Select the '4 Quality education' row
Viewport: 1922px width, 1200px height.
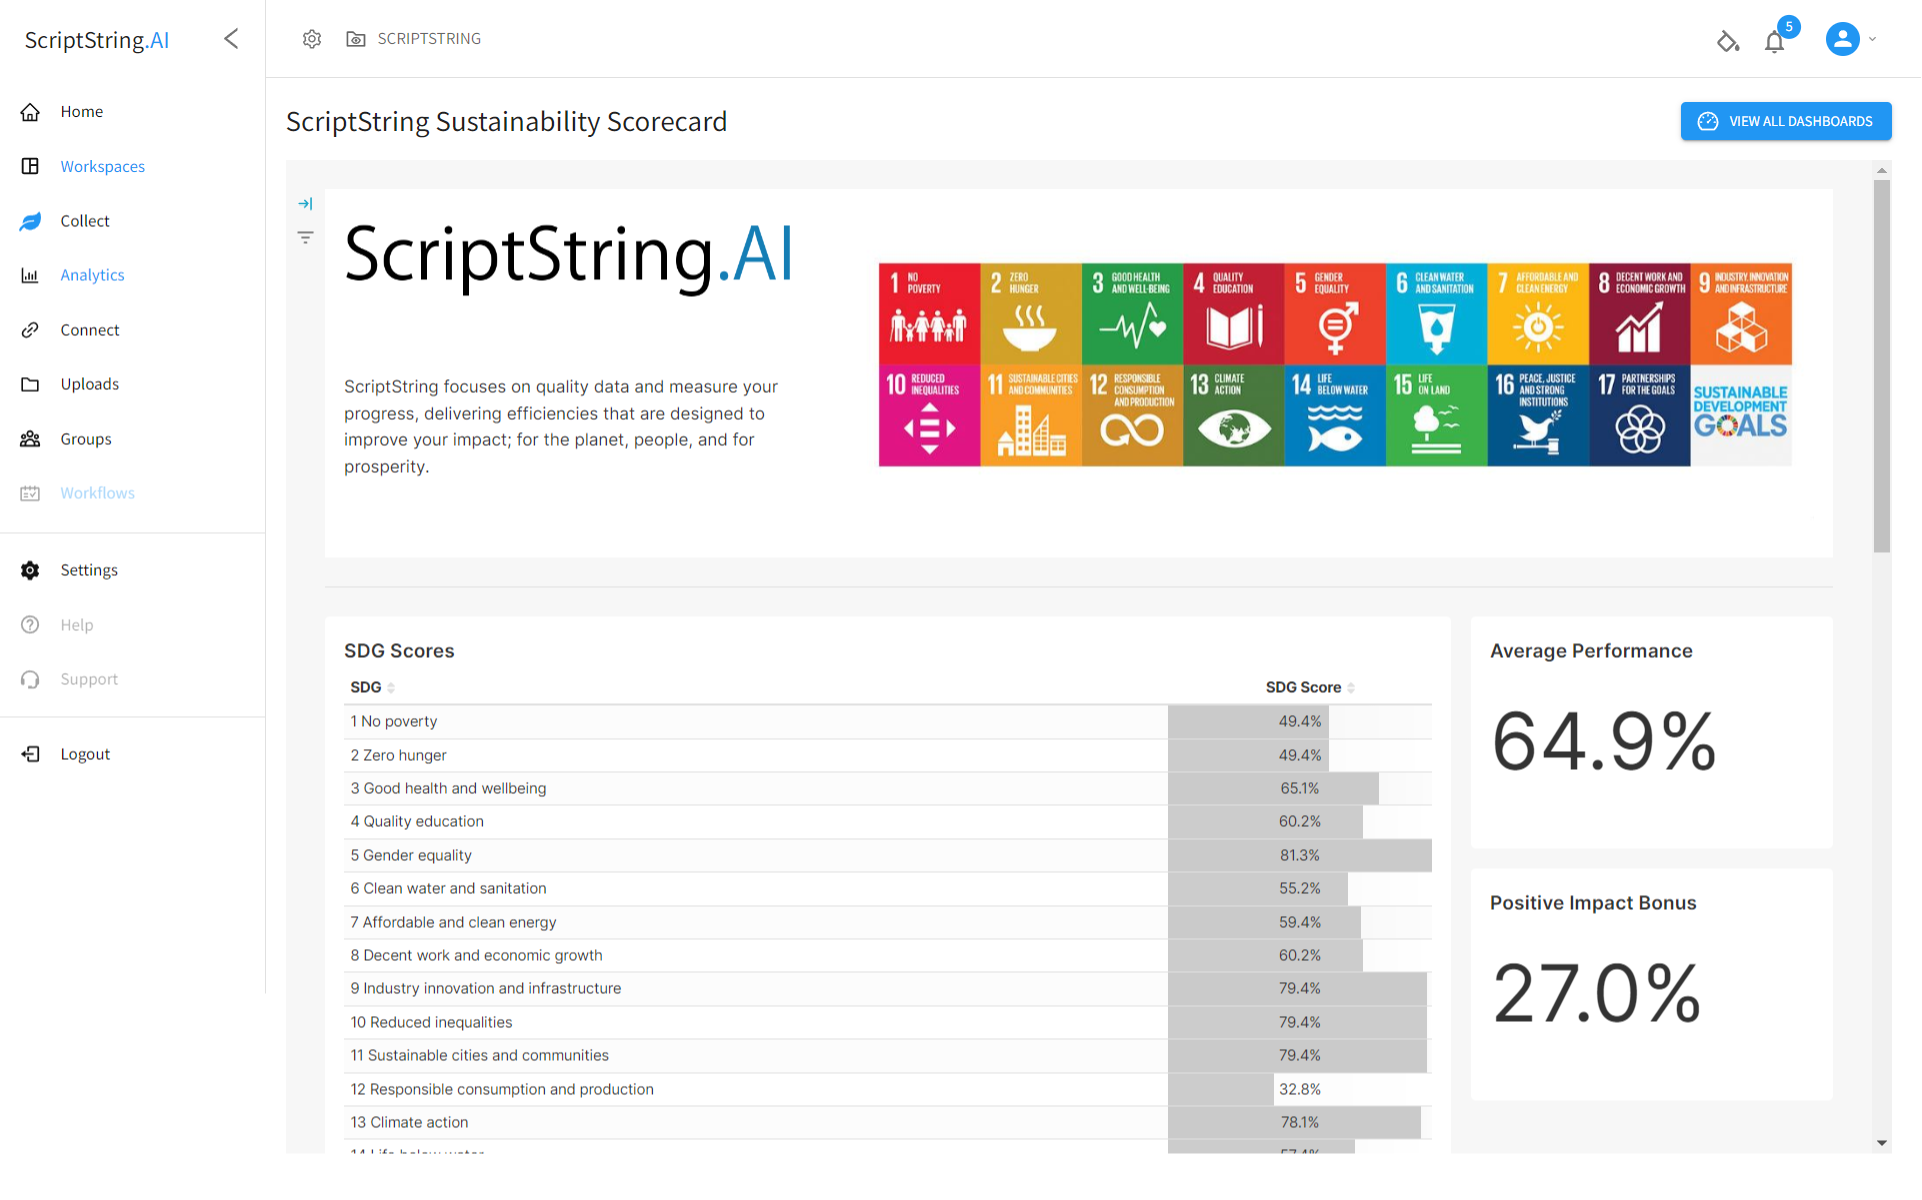point(888,822)
